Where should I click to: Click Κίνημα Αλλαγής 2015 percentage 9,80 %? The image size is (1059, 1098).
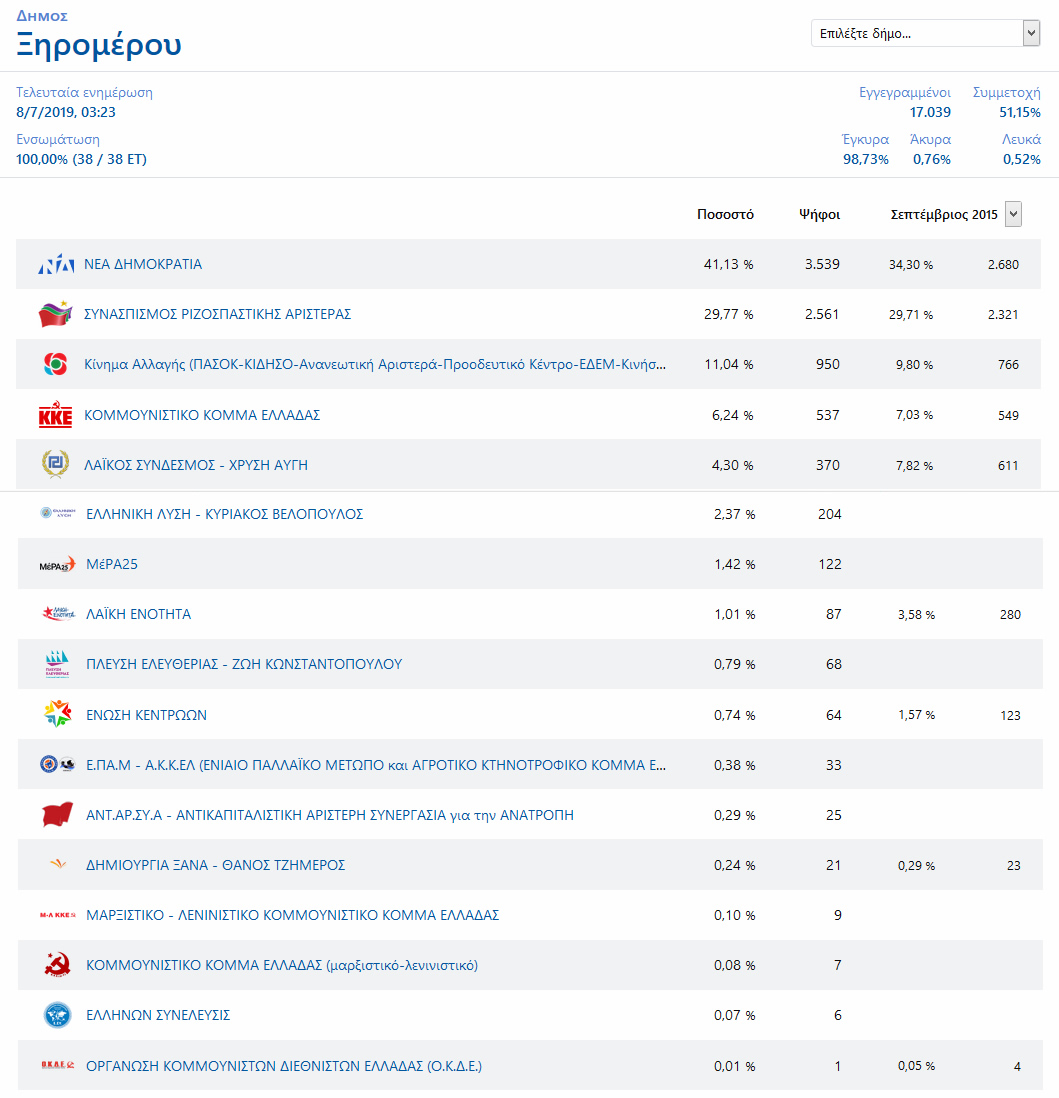click(914, 365)
